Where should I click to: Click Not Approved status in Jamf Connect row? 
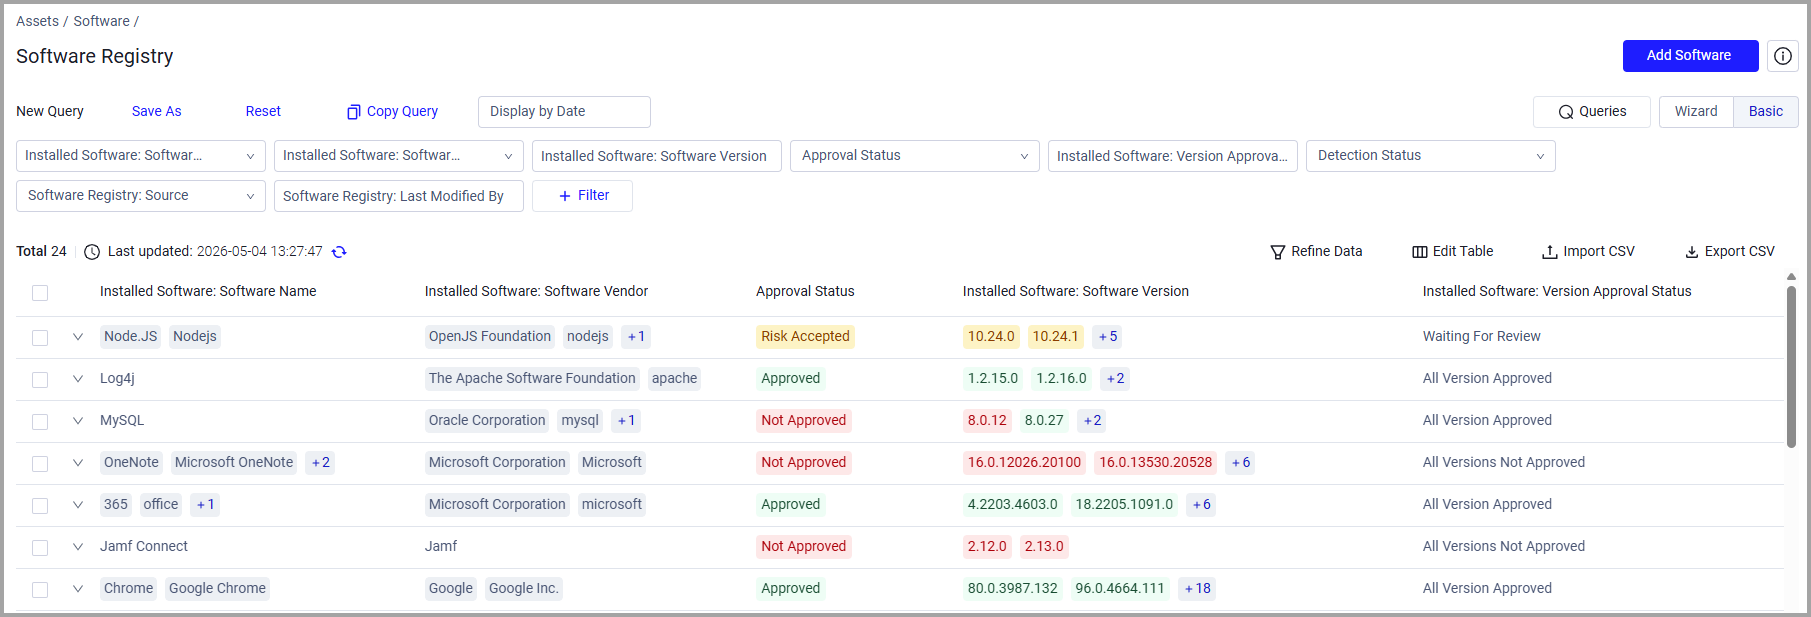pyautogui.click(x=804, y=547)
